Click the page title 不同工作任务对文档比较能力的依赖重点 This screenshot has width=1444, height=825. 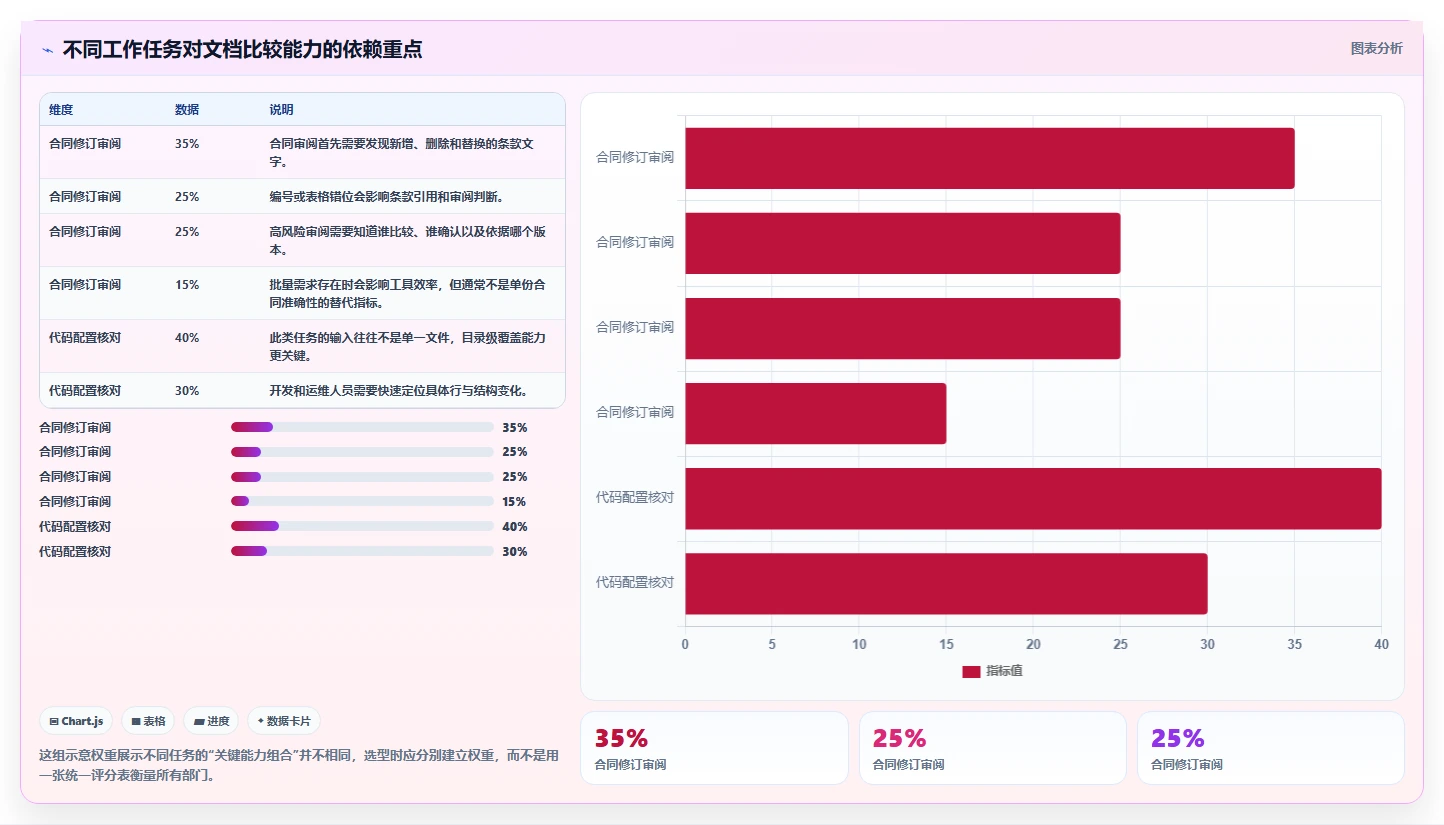point(242,49)
